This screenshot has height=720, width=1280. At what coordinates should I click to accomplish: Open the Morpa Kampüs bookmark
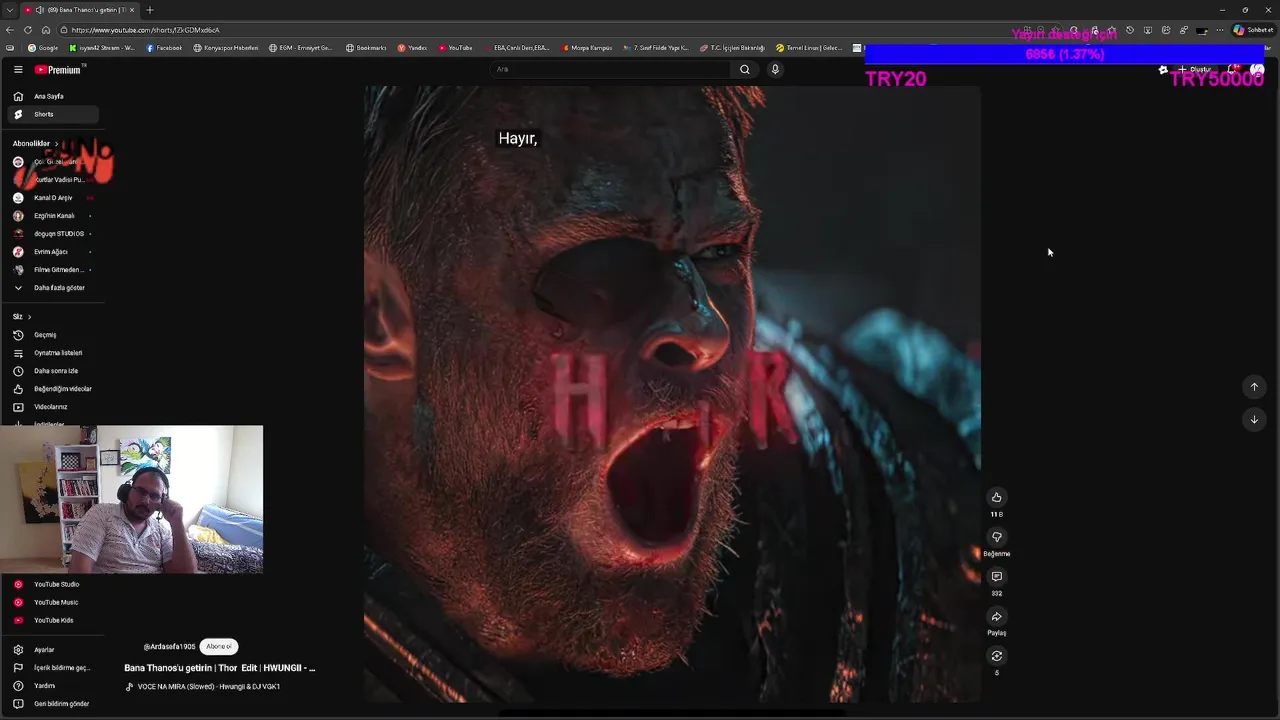tap(587, 48)
